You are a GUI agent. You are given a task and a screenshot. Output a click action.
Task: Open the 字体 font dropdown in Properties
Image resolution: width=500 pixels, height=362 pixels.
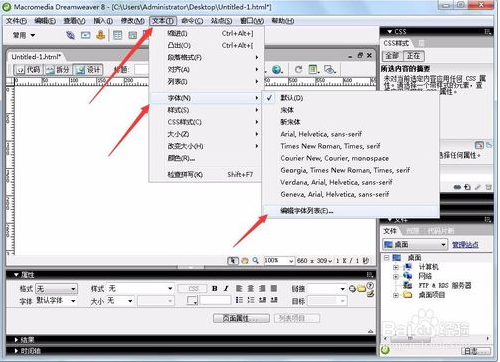click(x=56, y=301)
